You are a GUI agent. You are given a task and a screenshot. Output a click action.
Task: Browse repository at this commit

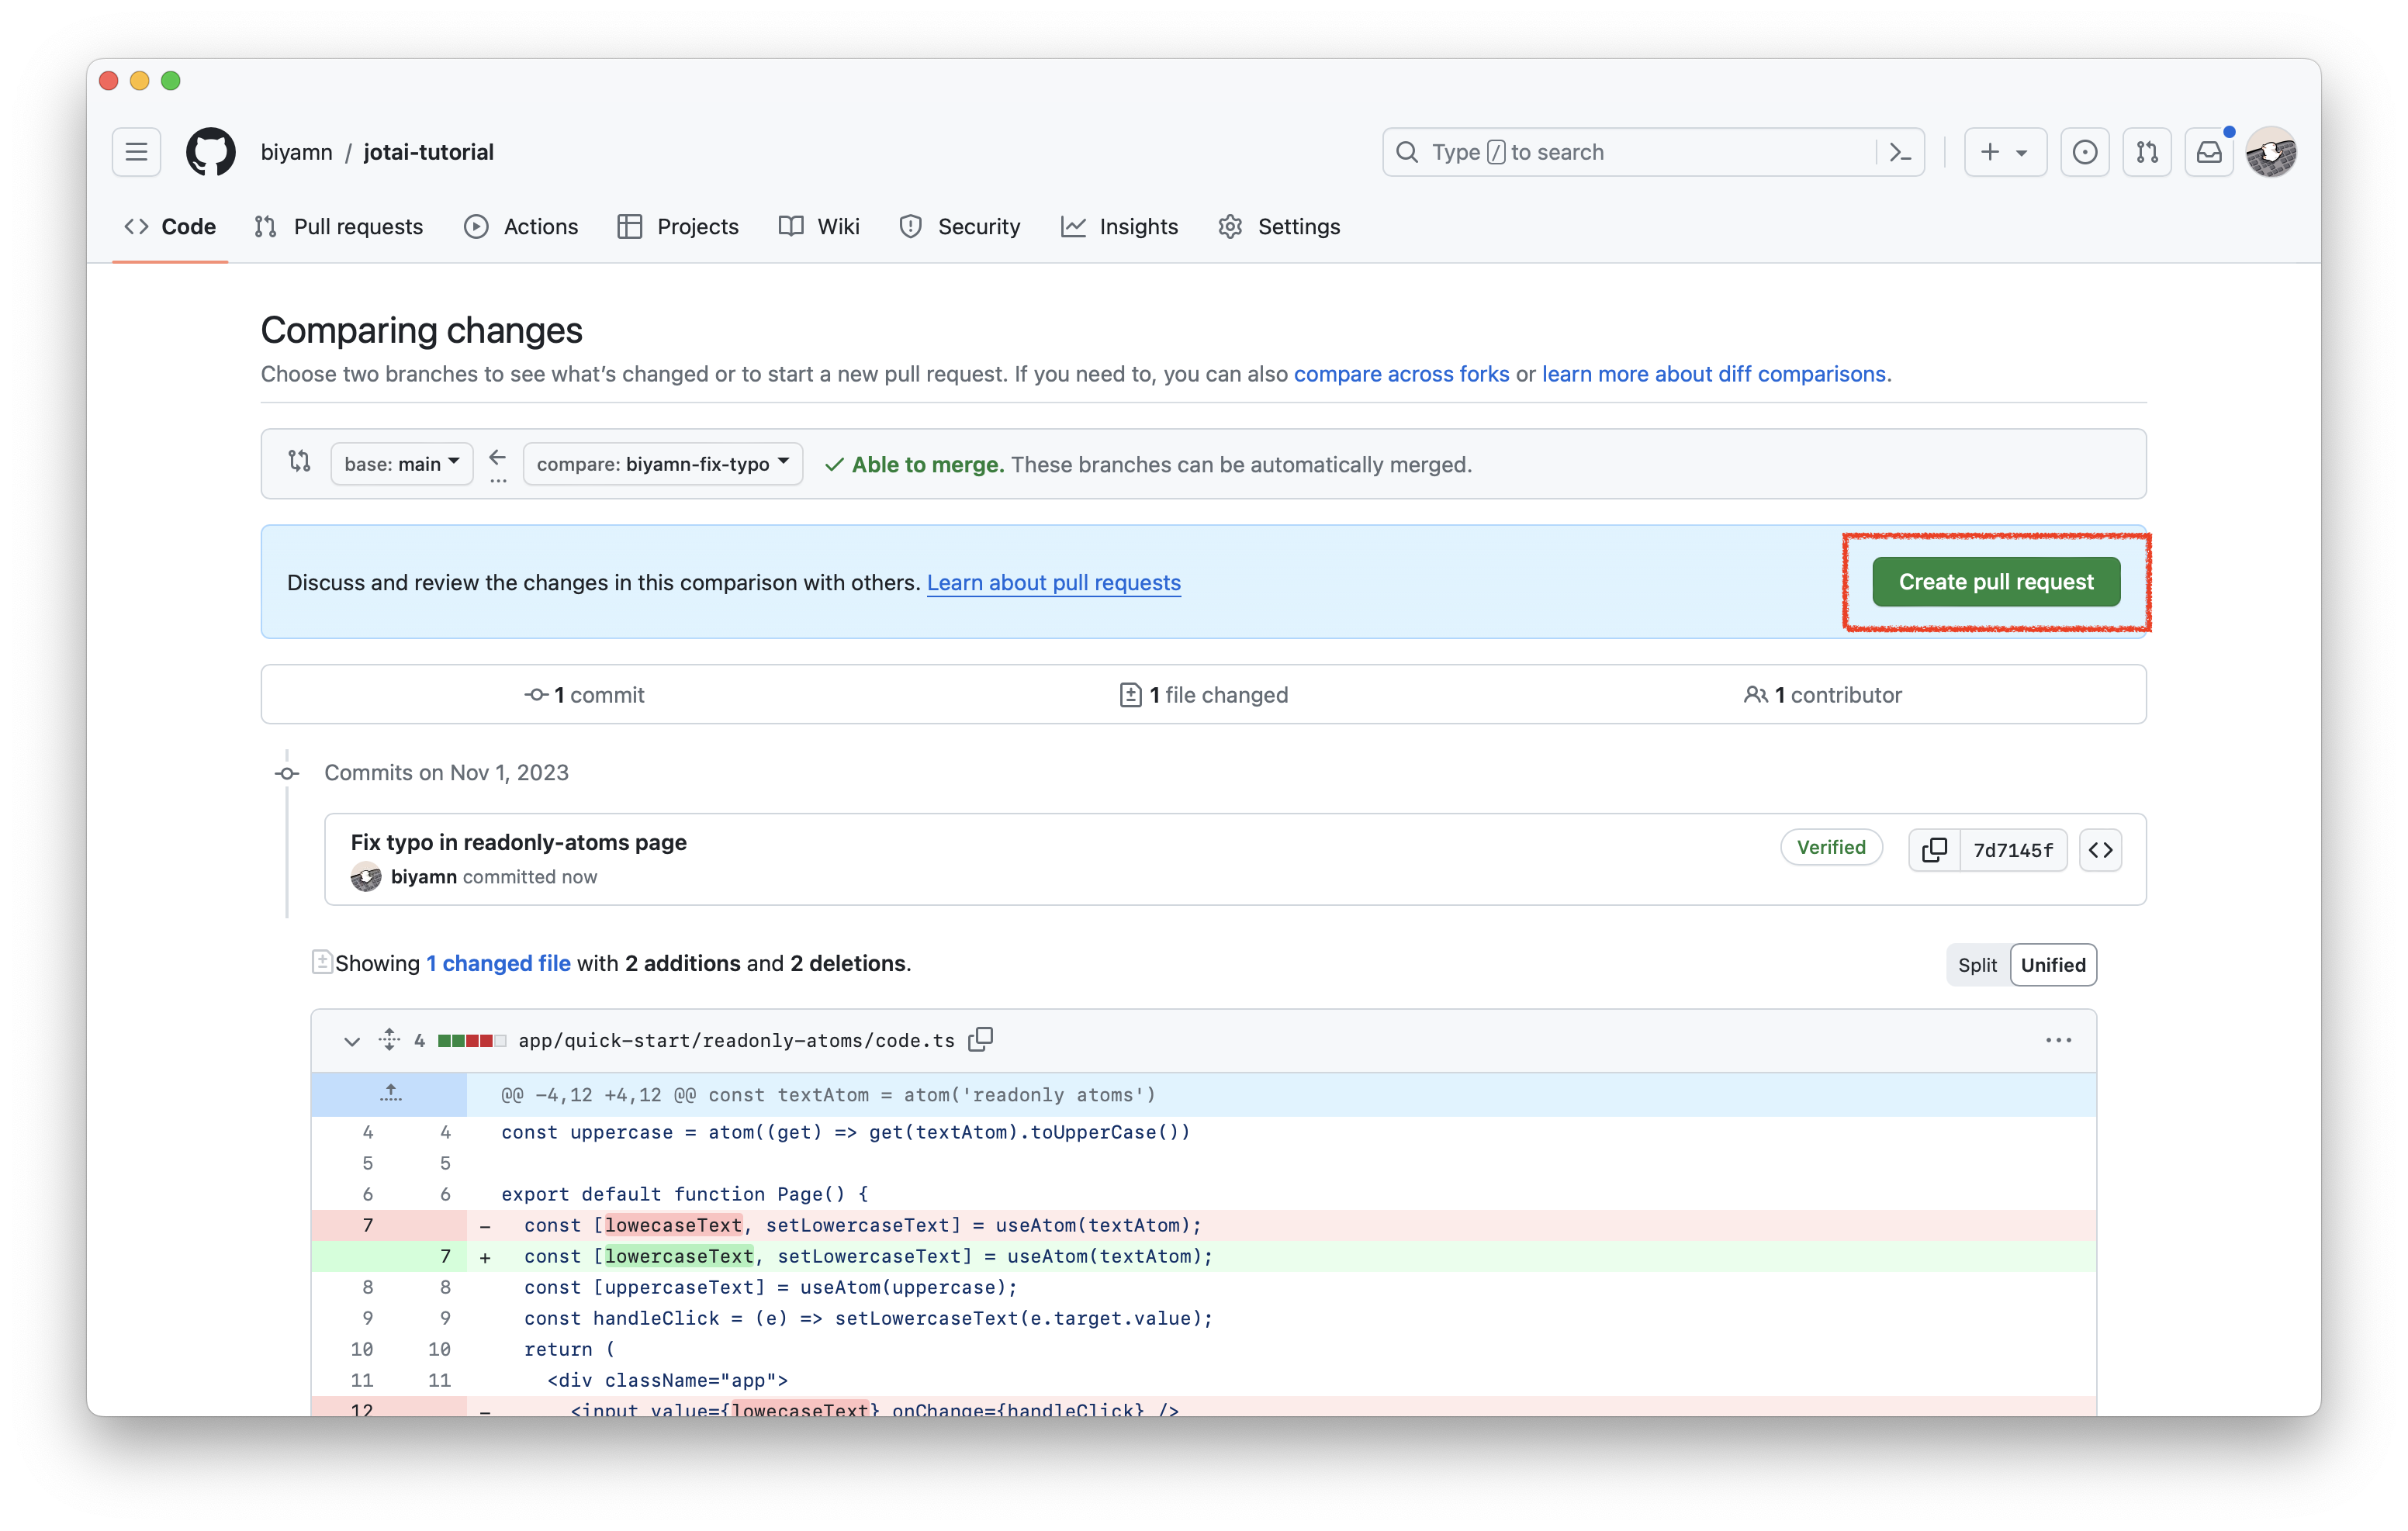point(2100,850)
